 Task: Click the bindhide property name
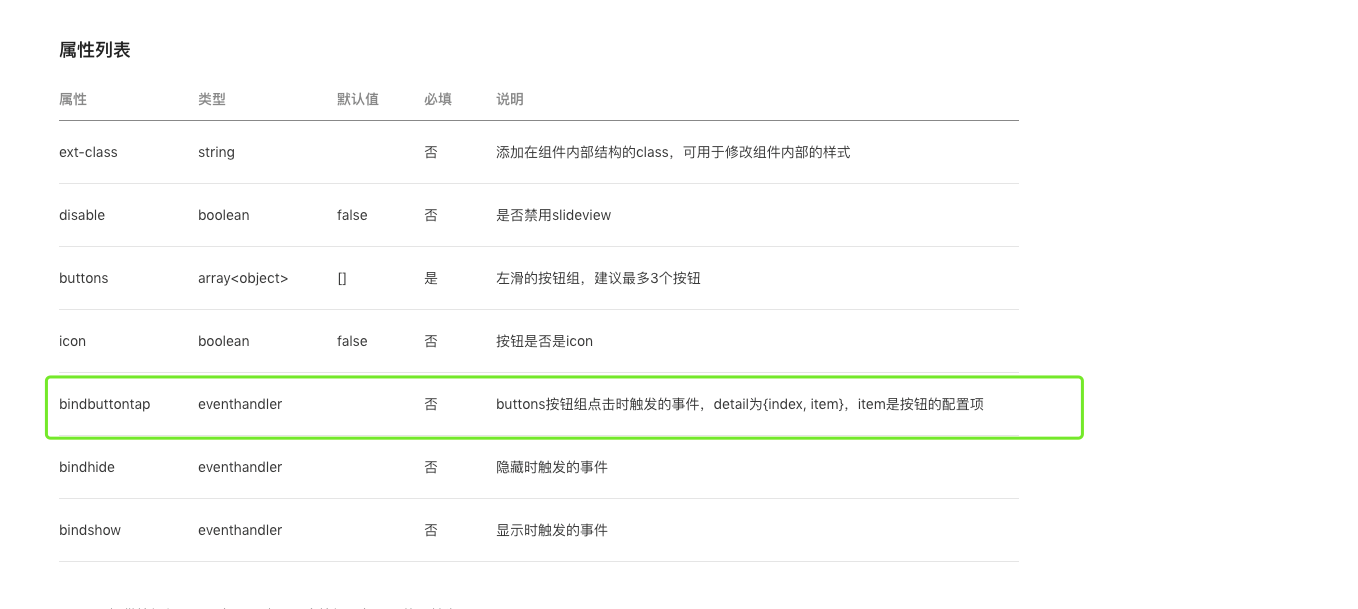[87, 467]
